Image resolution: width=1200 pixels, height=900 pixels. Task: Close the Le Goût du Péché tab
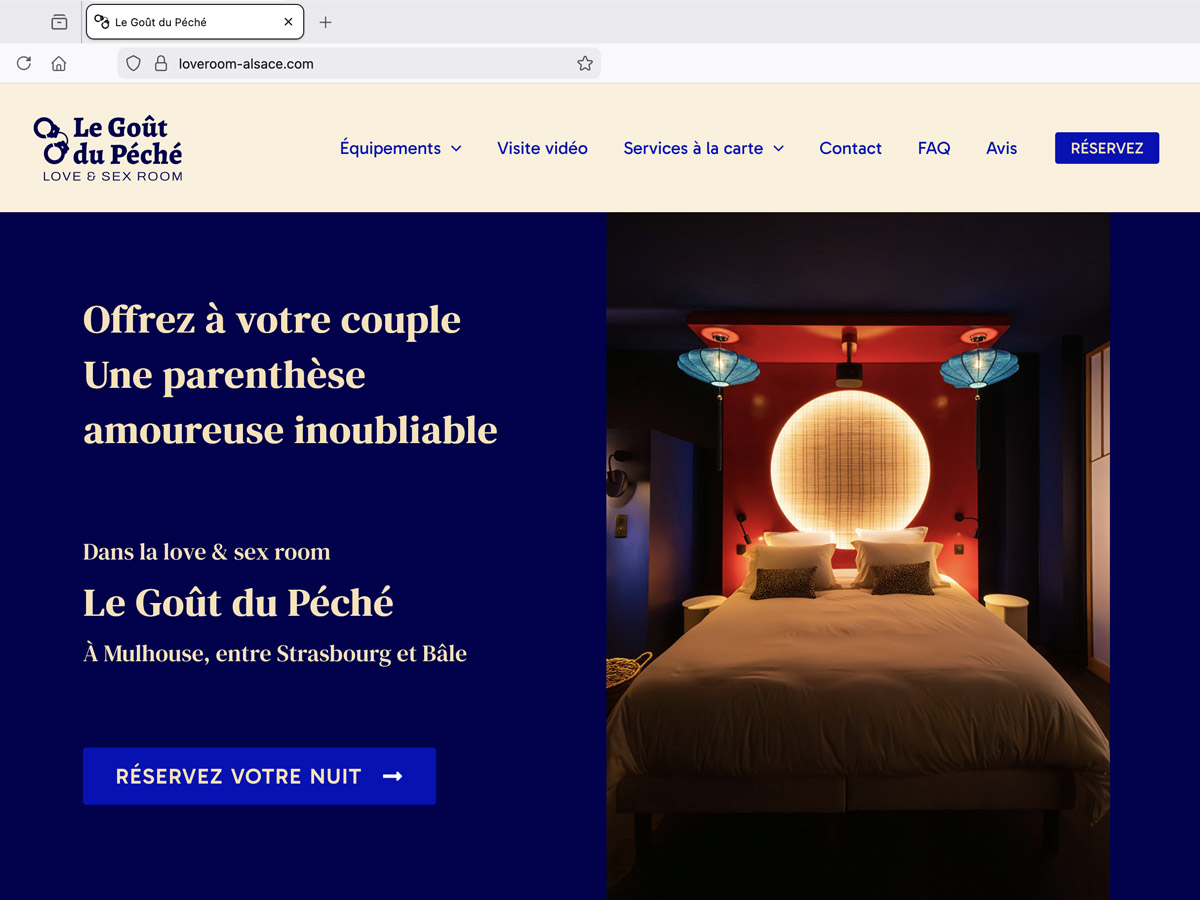(x=288, y=22)
